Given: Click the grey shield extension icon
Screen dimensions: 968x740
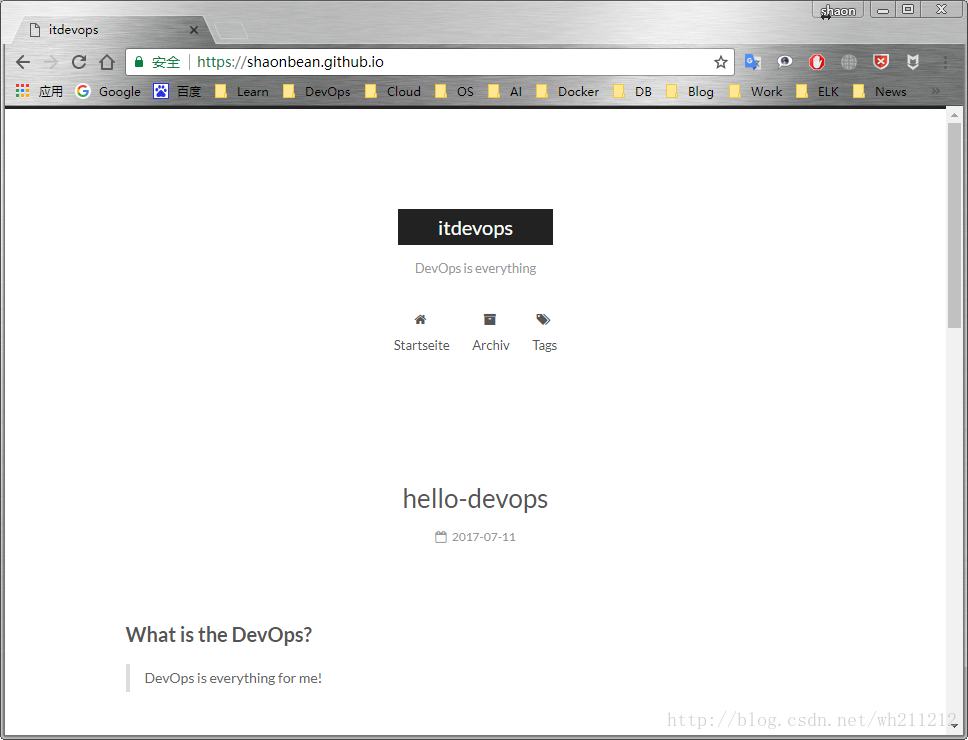Looking at the screenshot, I should coord(912,62).
